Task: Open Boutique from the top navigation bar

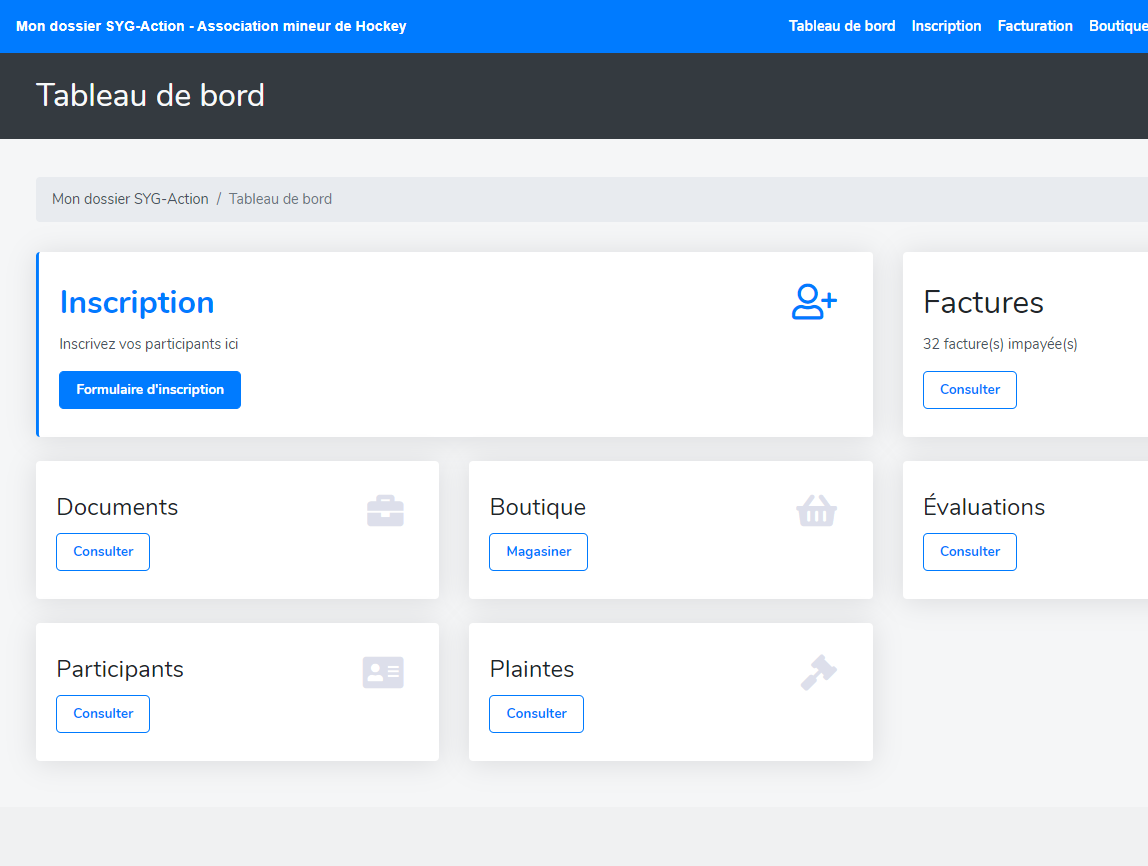Action: tap(1118, 26)
